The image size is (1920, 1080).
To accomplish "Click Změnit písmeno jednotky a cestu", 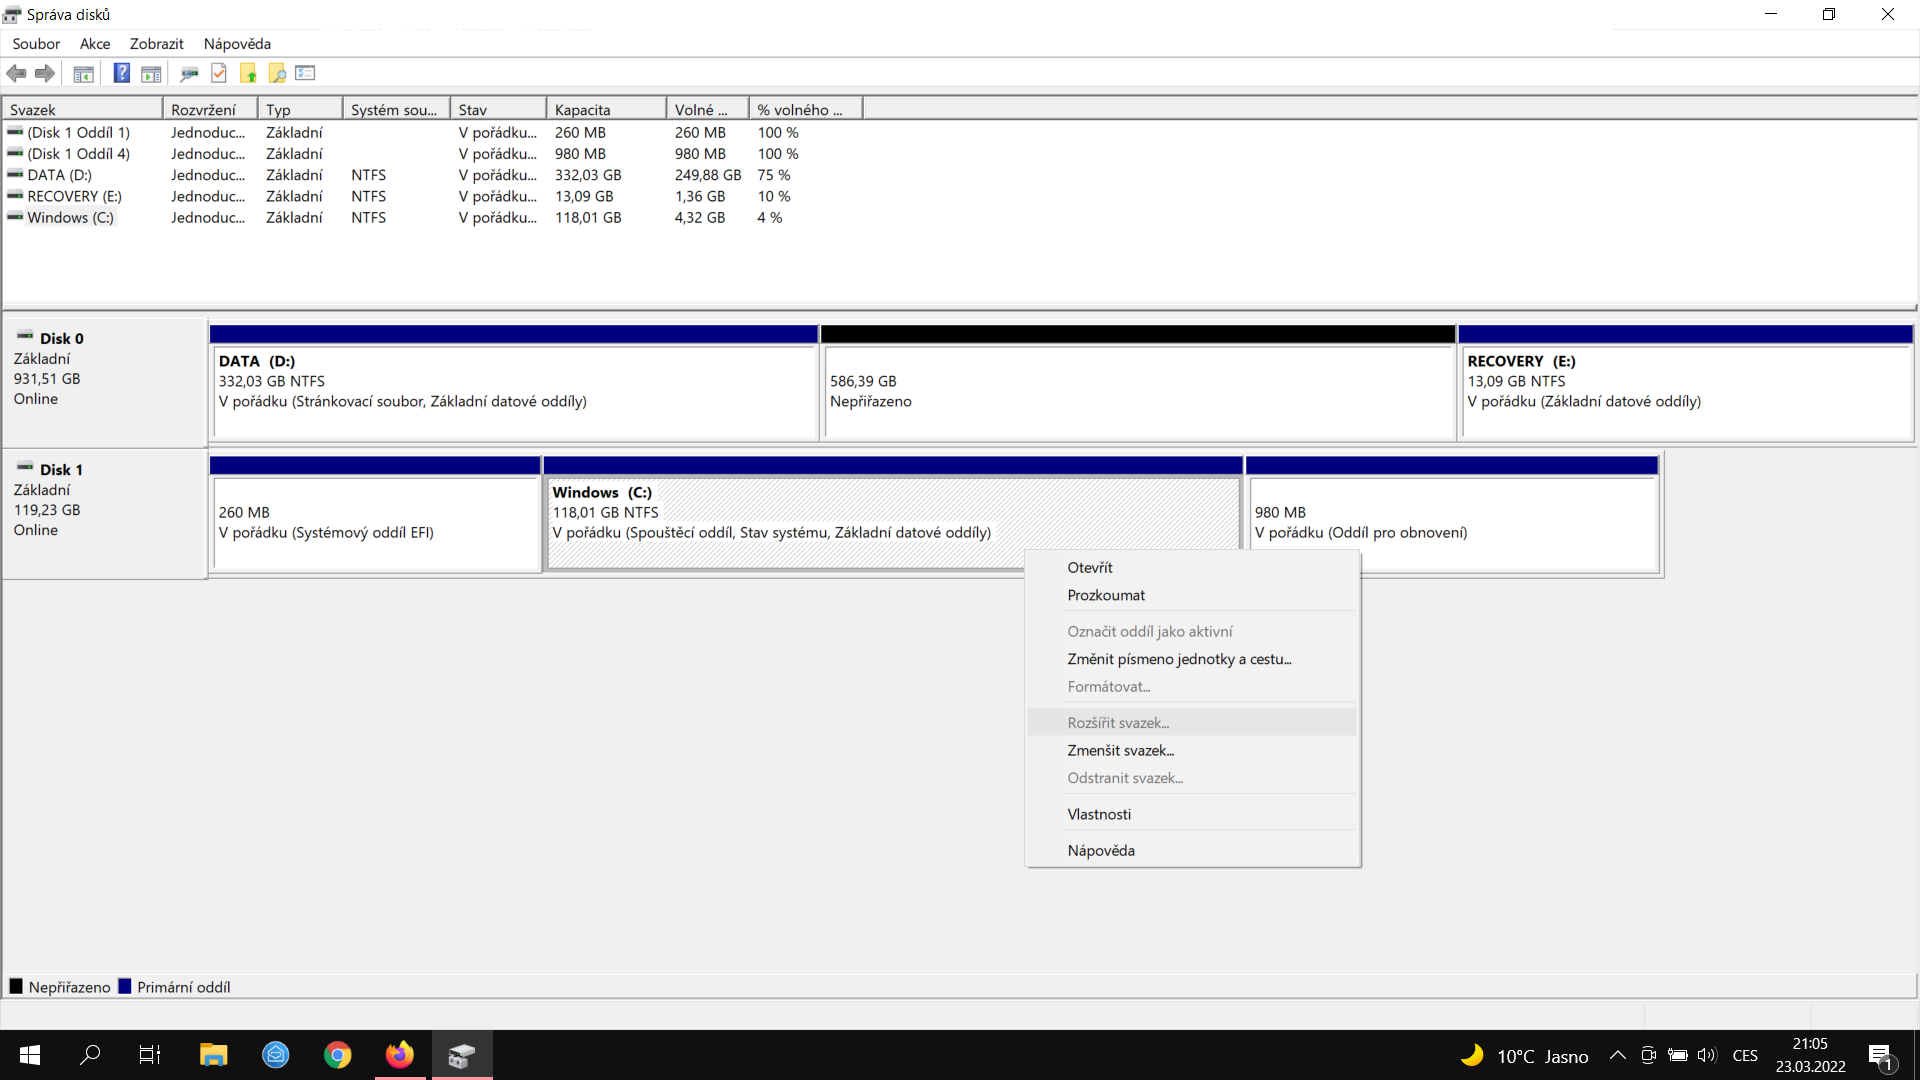I will pos(1179,659).
